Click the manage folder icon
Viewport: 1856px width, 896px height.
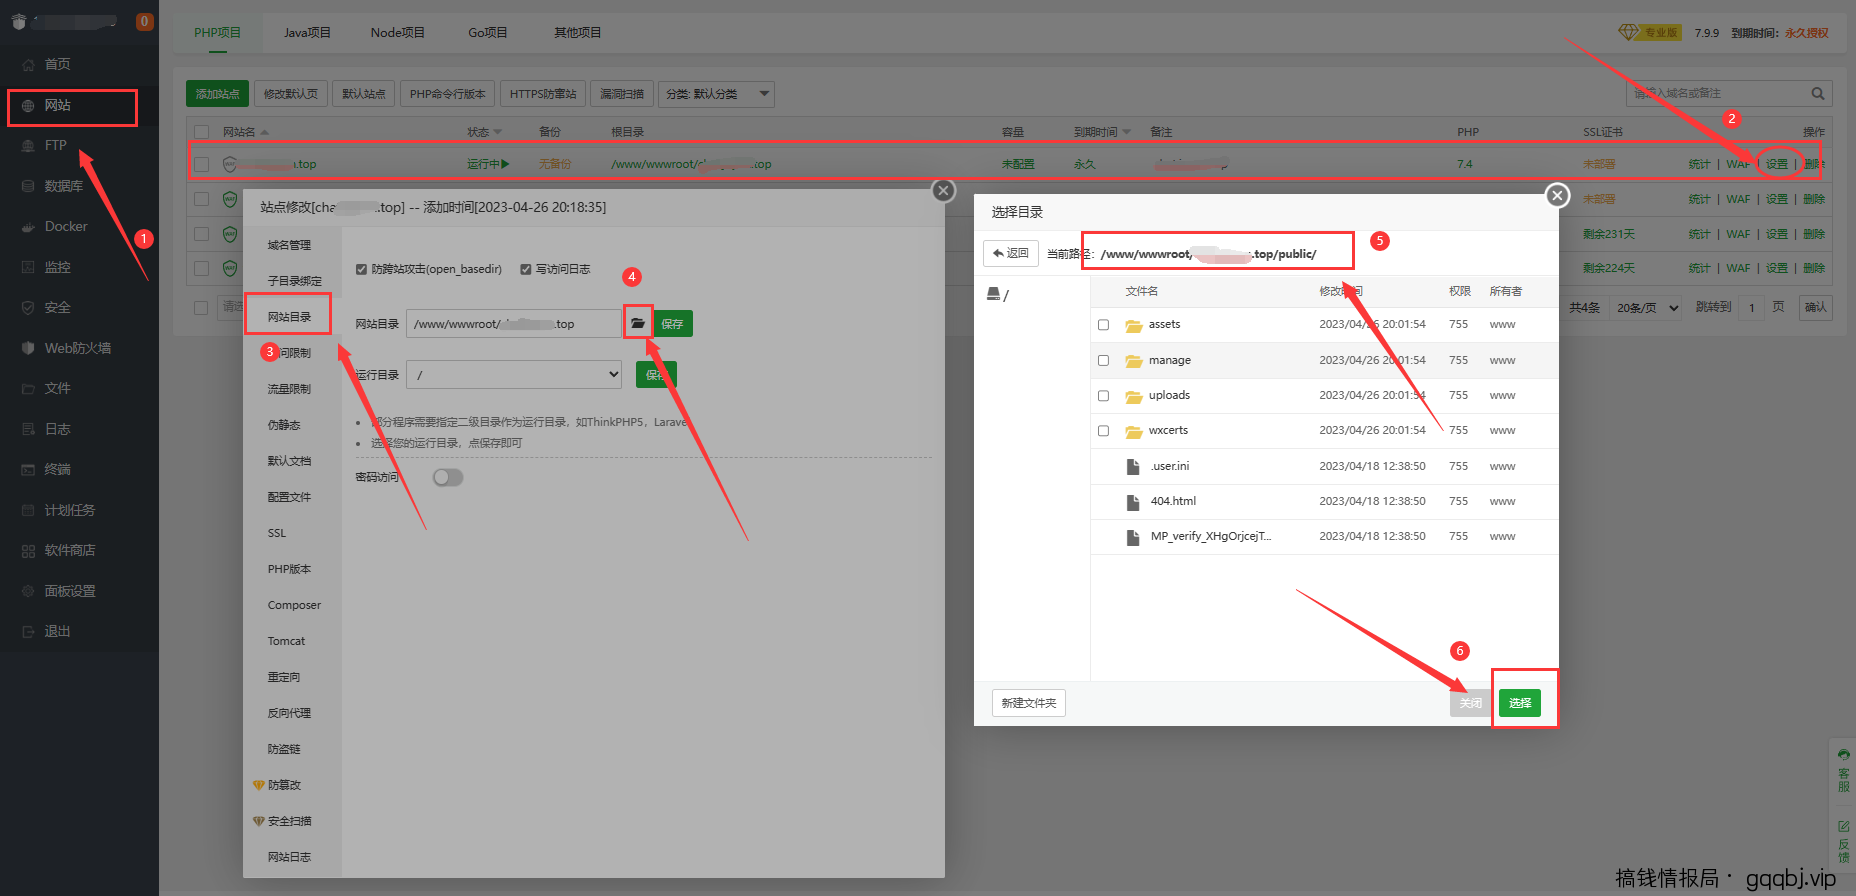pos(1133,361)
